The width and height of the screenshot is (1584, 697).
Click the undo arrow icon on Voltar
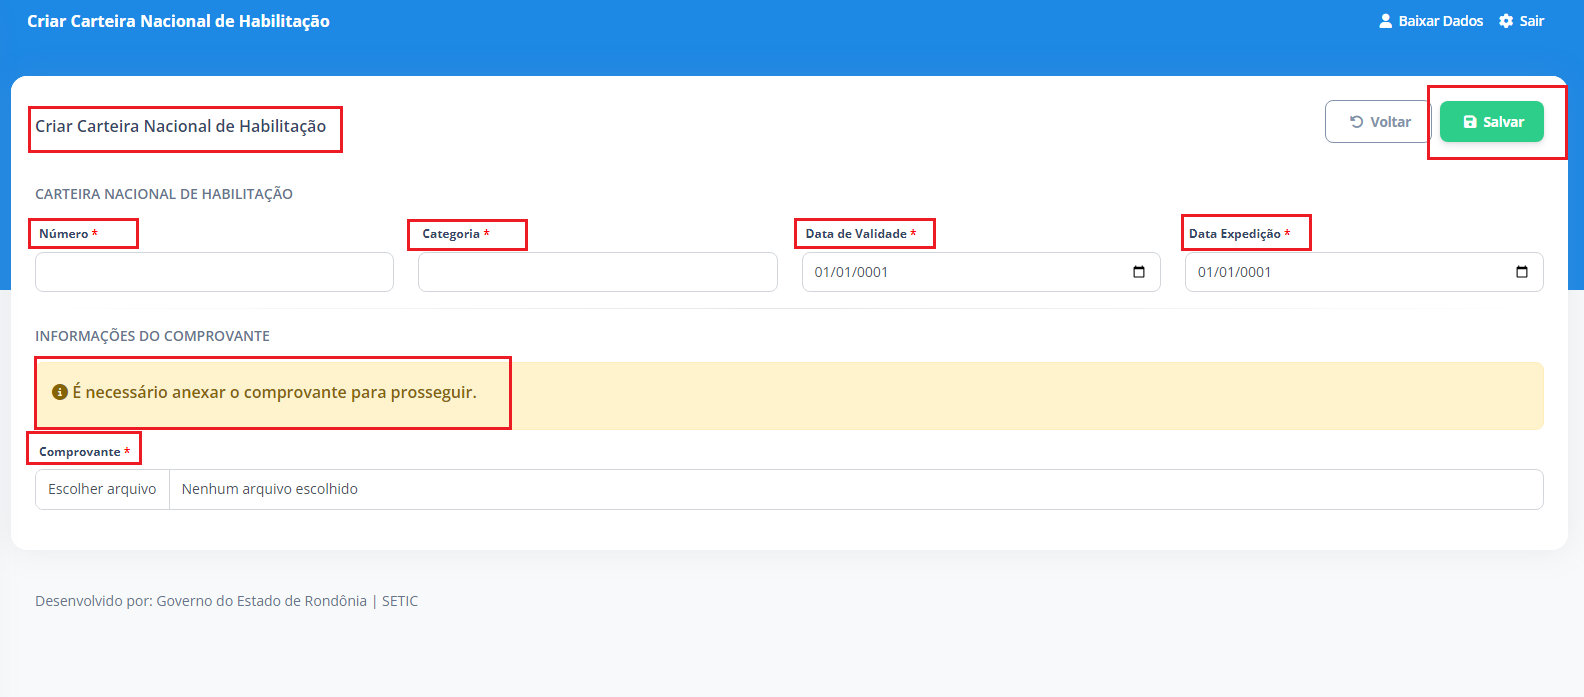(x=1357, y=122)
